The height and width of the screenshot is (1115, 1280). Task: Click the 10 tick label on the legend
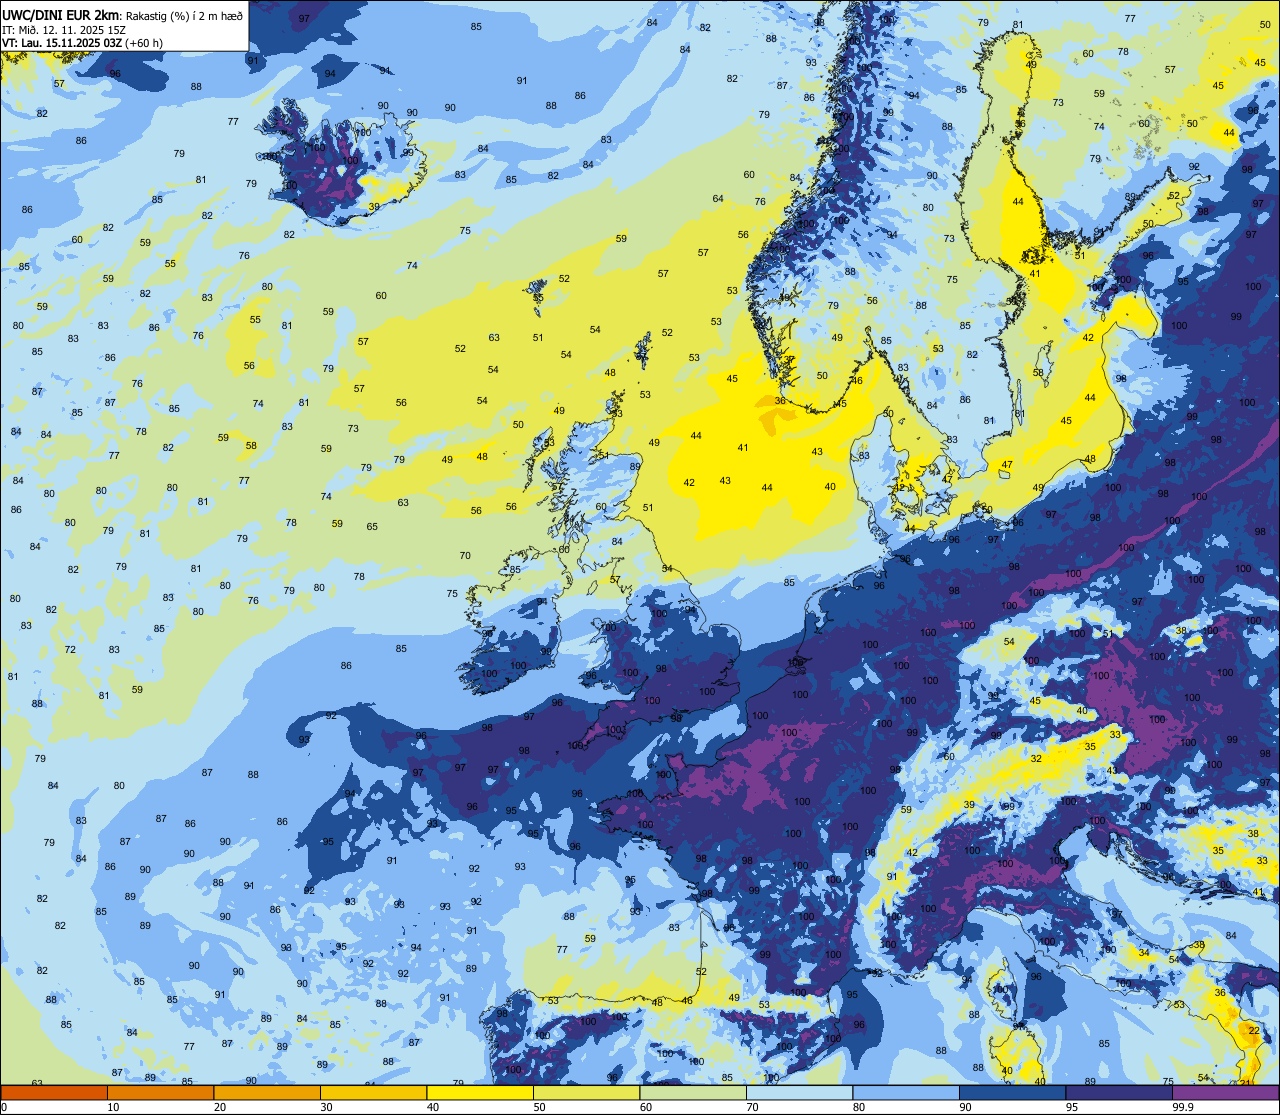click(x=113, y=1107)
